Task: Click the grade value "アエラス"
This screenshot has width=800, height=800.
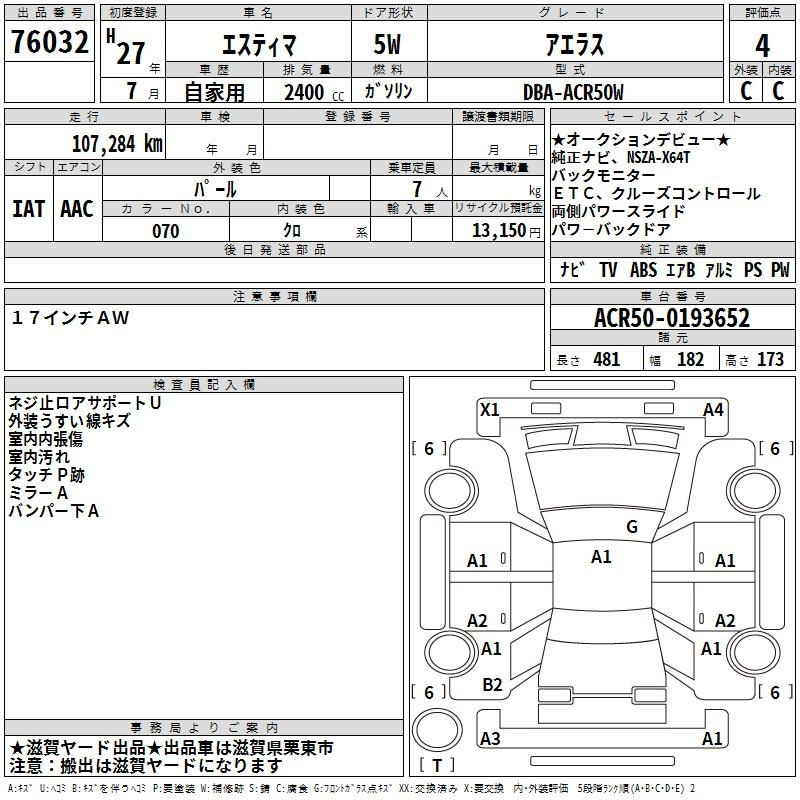Action: (x=575, y=44)
